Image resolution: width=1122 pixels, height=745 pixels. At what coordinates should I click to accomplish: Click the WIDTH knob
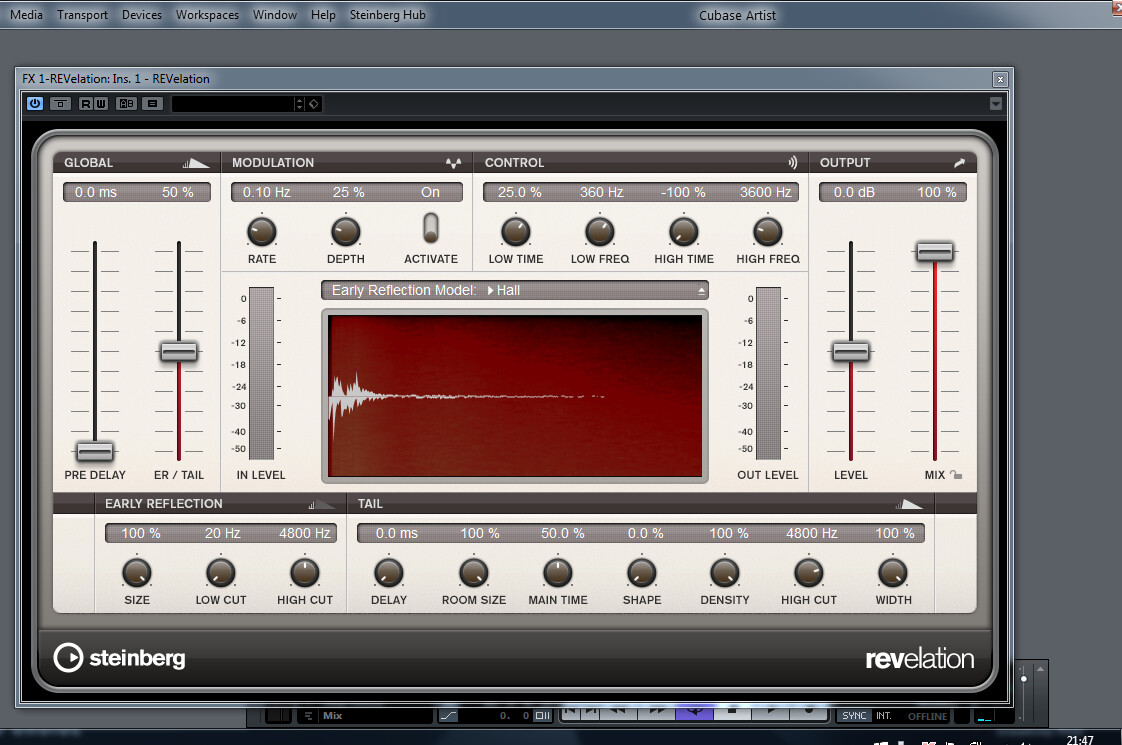pyautogui.click(x=893, y=573)
